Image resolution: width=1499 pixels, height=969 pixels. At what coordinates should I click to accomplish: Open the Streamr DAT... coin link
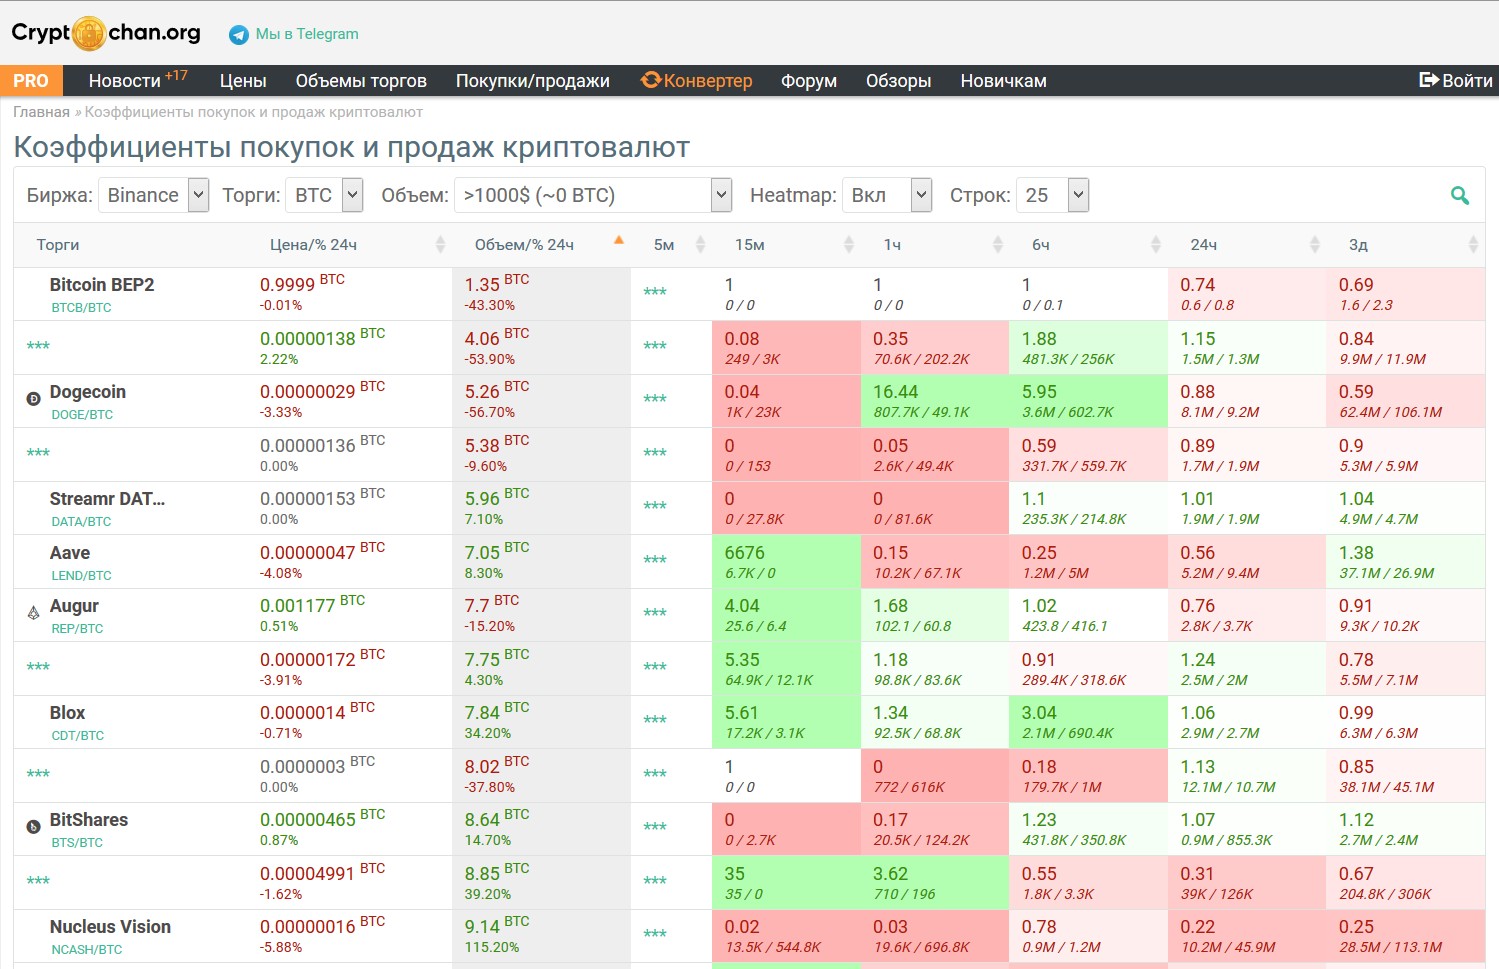(108, 499)
